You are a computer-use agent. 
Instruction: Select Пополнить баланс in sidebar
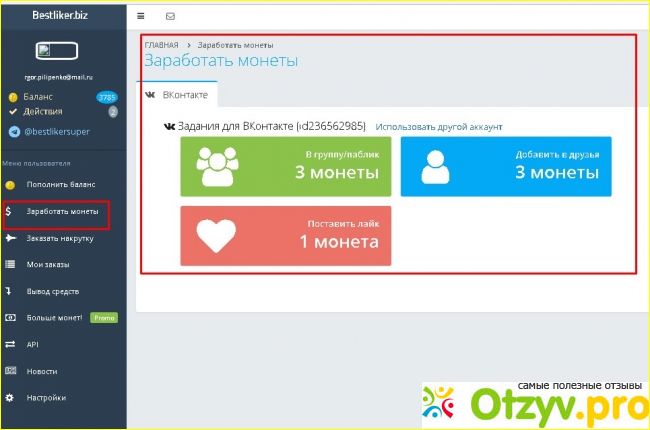tap(60, 186)
